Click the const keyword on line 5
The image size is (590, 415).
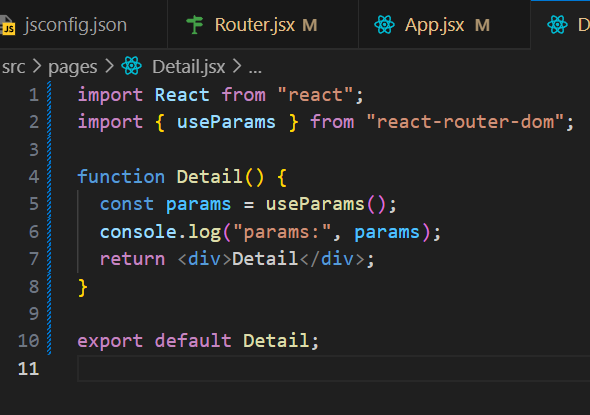pyautogui.click(x=127, y=204)
